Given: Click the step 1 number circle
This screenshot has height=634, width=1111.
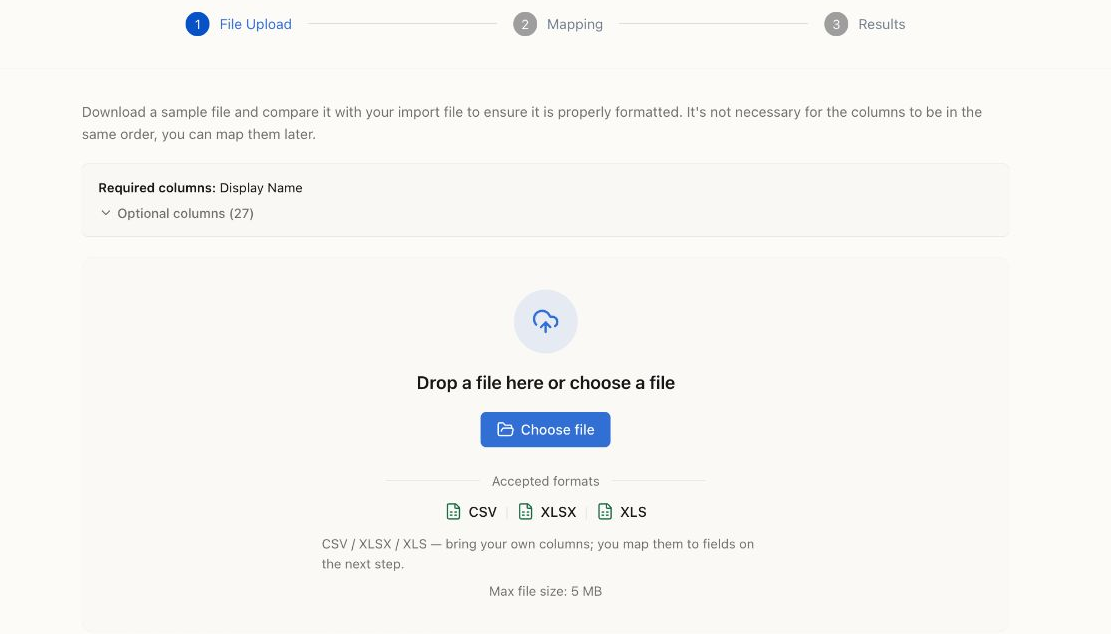Looking at the screenshot, I should coord(197,24).
